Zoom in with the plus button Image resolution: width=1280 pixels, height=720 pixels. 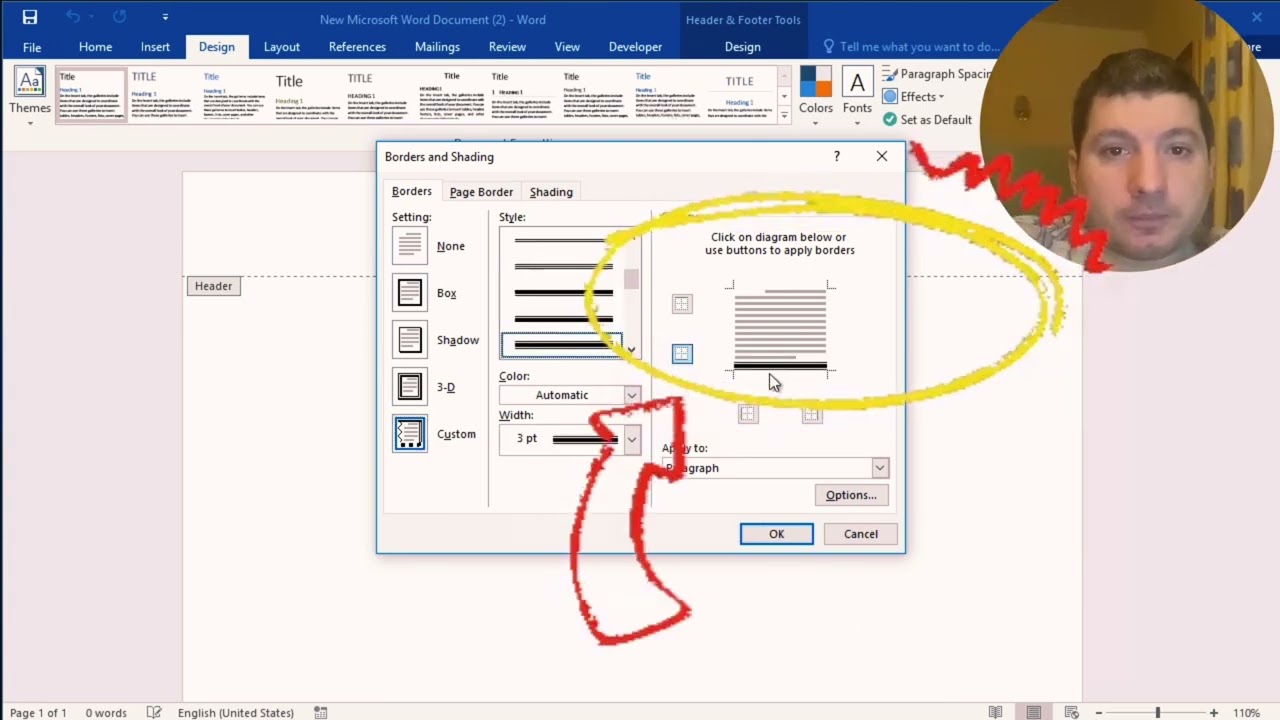[x=1214, y=712]
